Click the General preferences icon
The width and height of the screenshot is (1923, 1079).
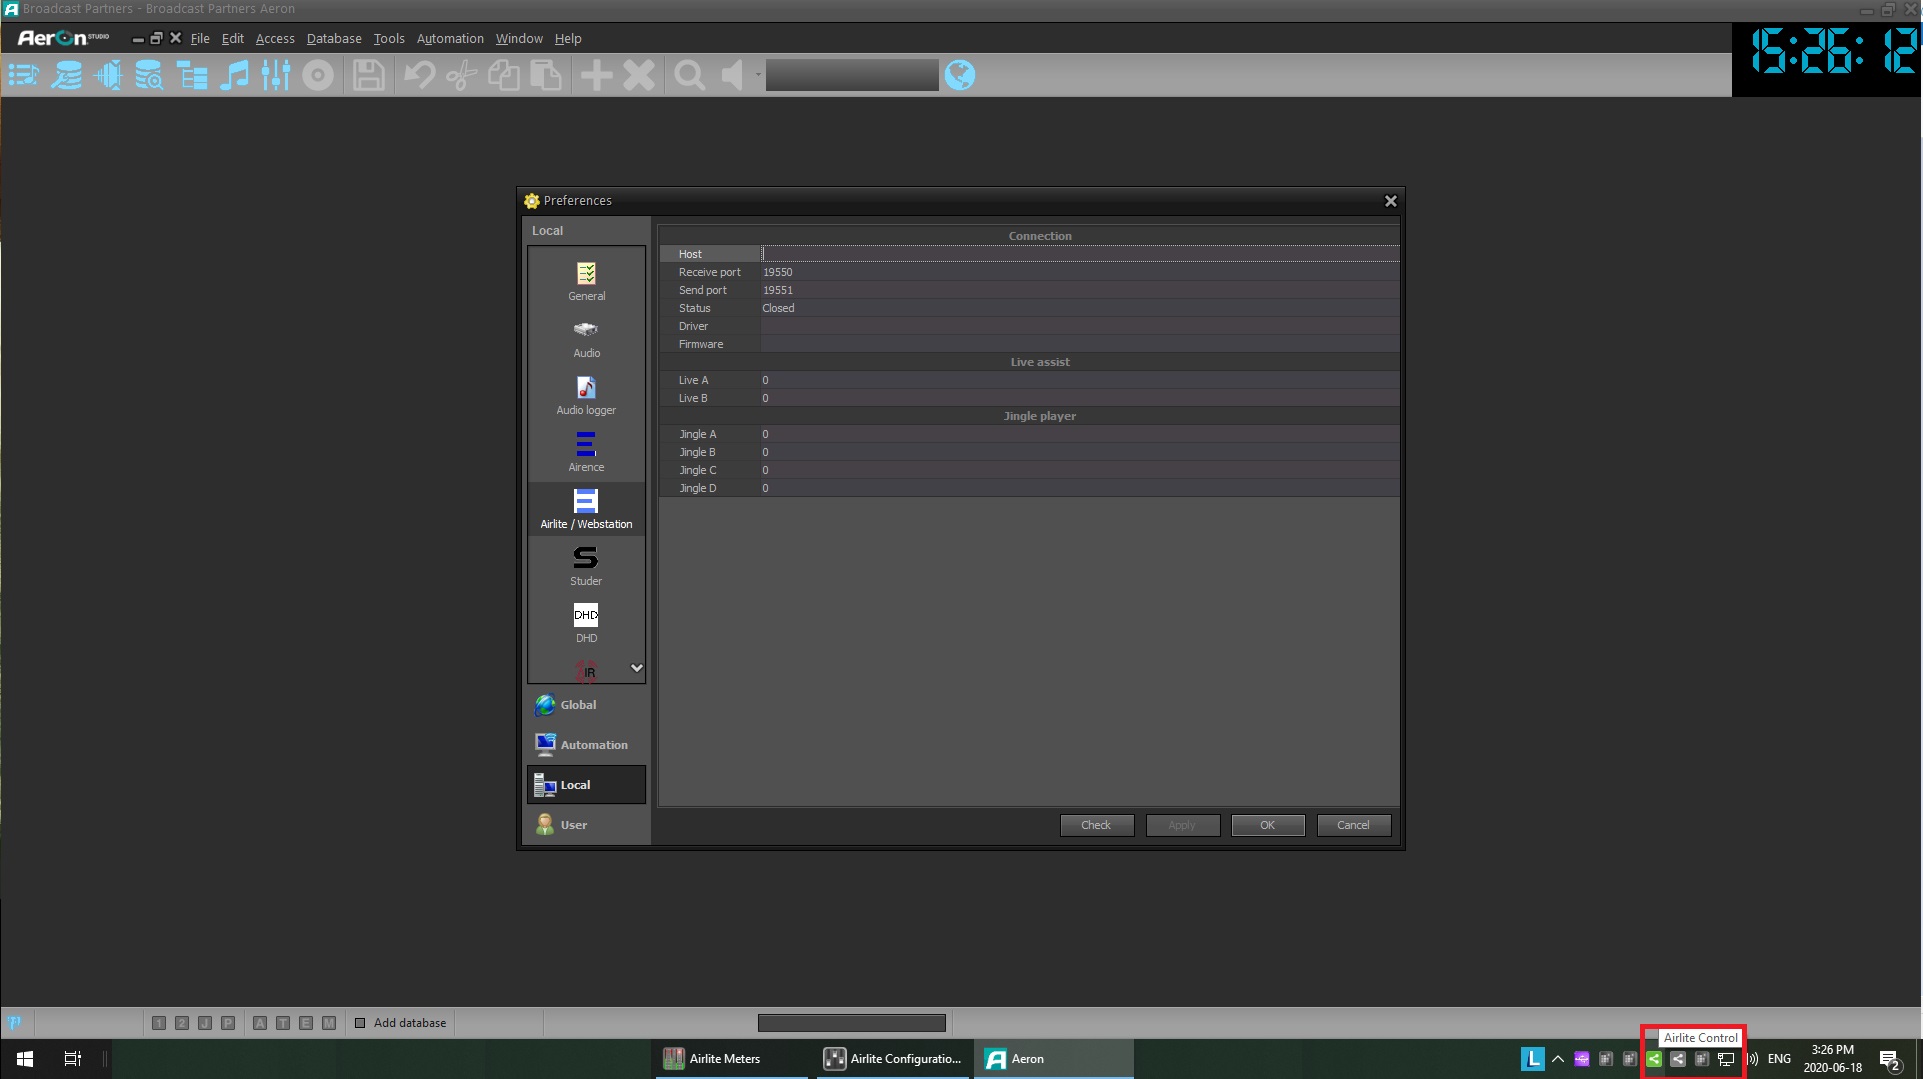click(586, 281)
